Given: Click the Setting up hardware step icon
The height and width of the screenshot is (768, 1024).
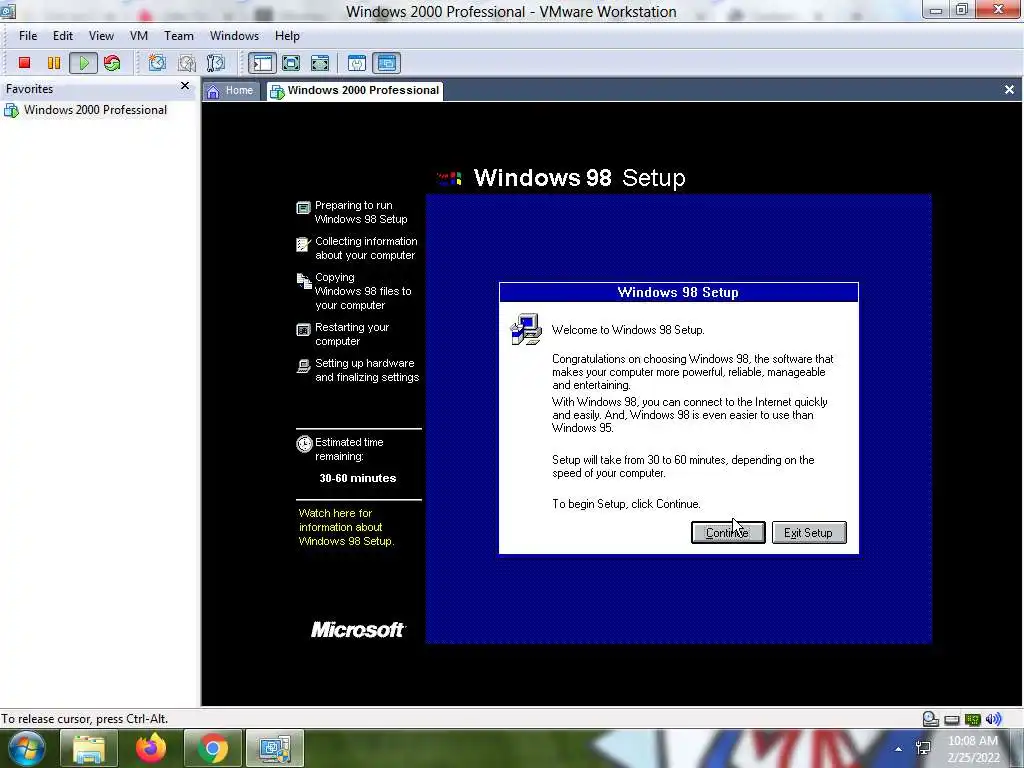Looking at the screenshot, I should (303, 366).
